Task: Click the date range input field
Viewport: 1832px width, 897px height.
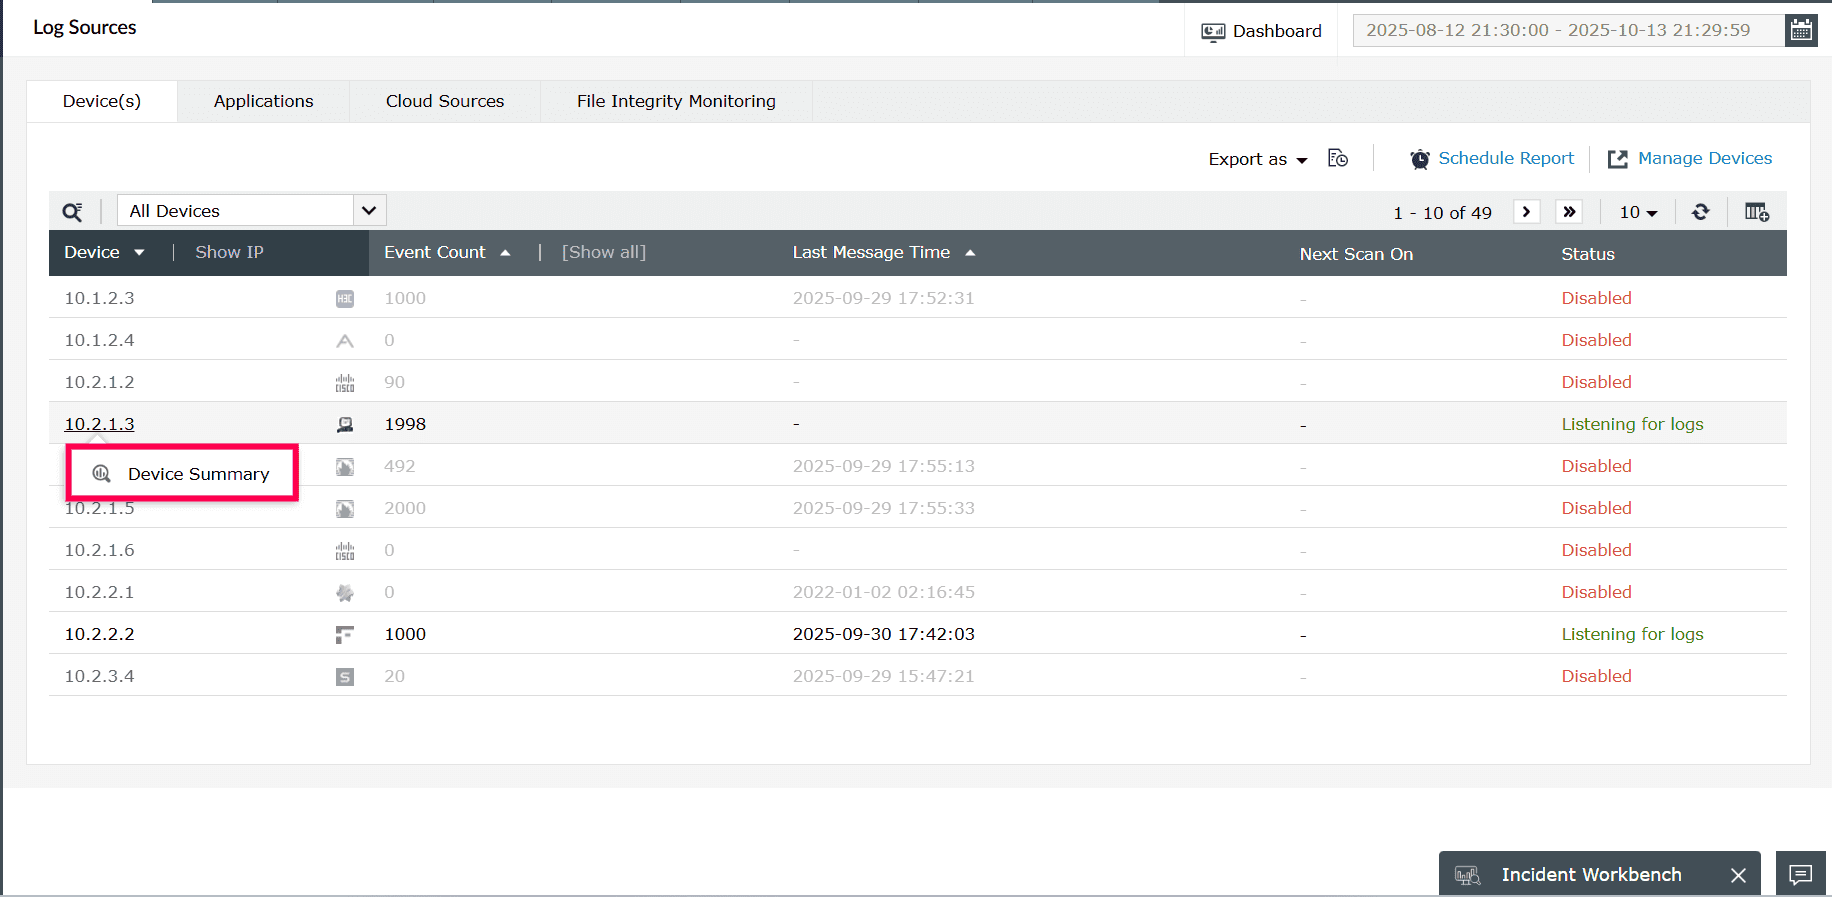Action: pos(1568,30)
